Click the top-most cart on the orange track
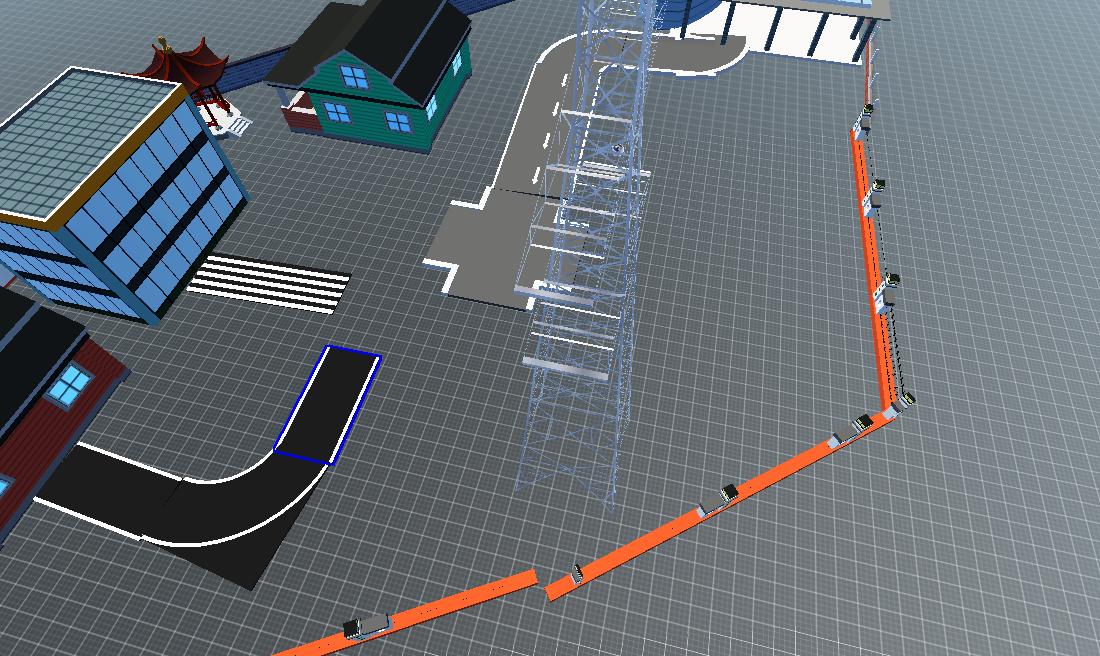1100x656 pixels. coord(868,110)
